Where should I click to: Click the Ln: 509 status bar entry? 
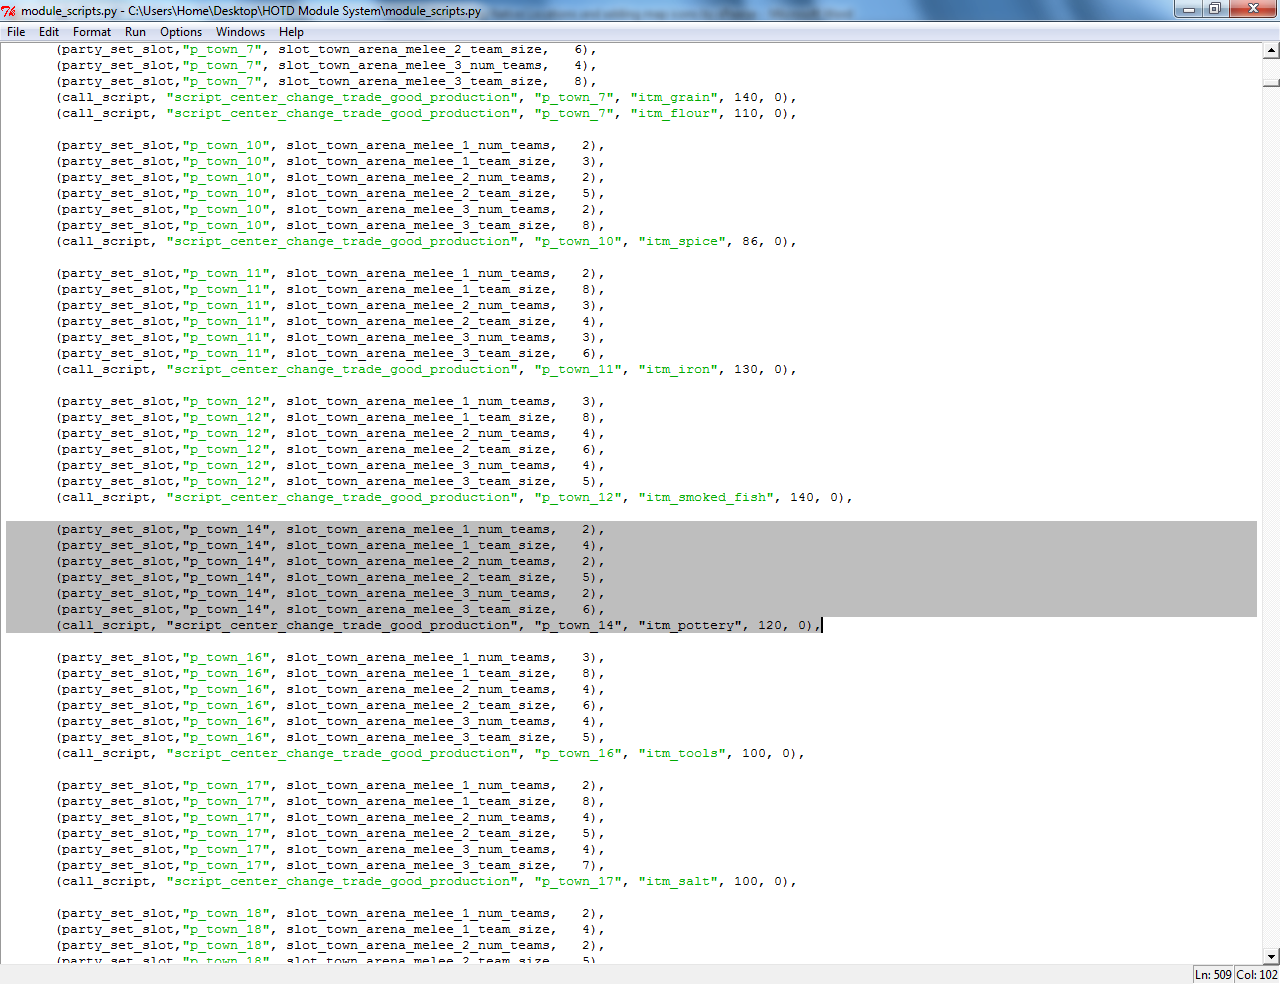(x=1213, y=974)
